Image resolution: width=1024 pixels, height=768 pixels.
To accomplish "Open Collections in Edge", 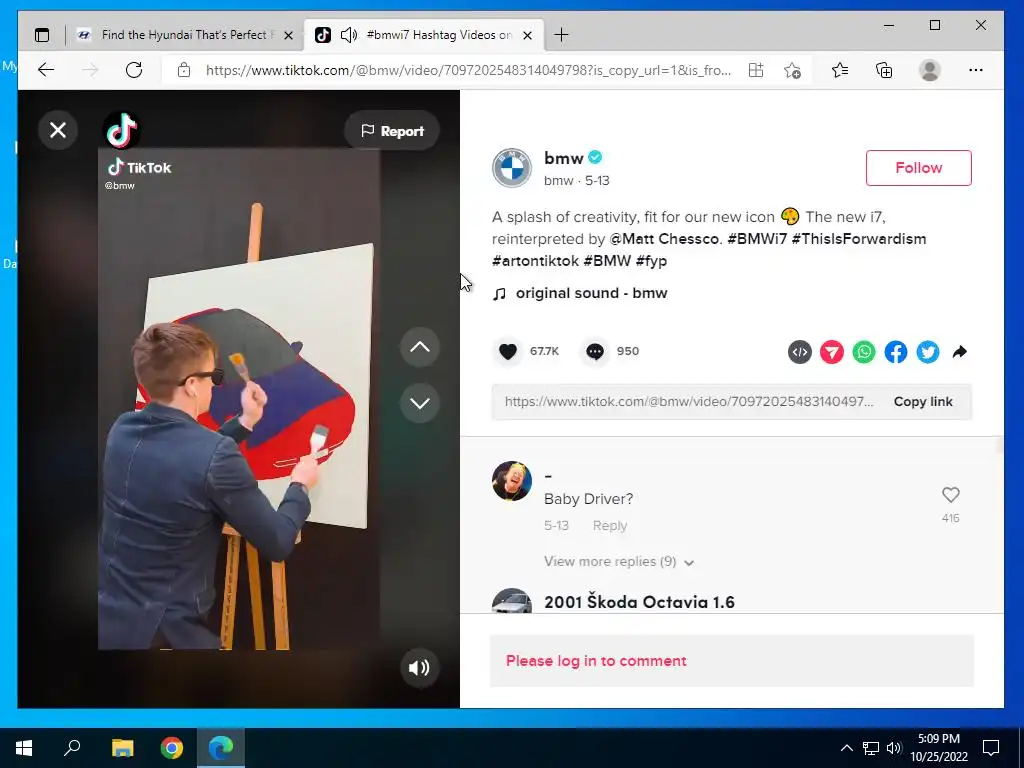I will click(x=884, y=70).
